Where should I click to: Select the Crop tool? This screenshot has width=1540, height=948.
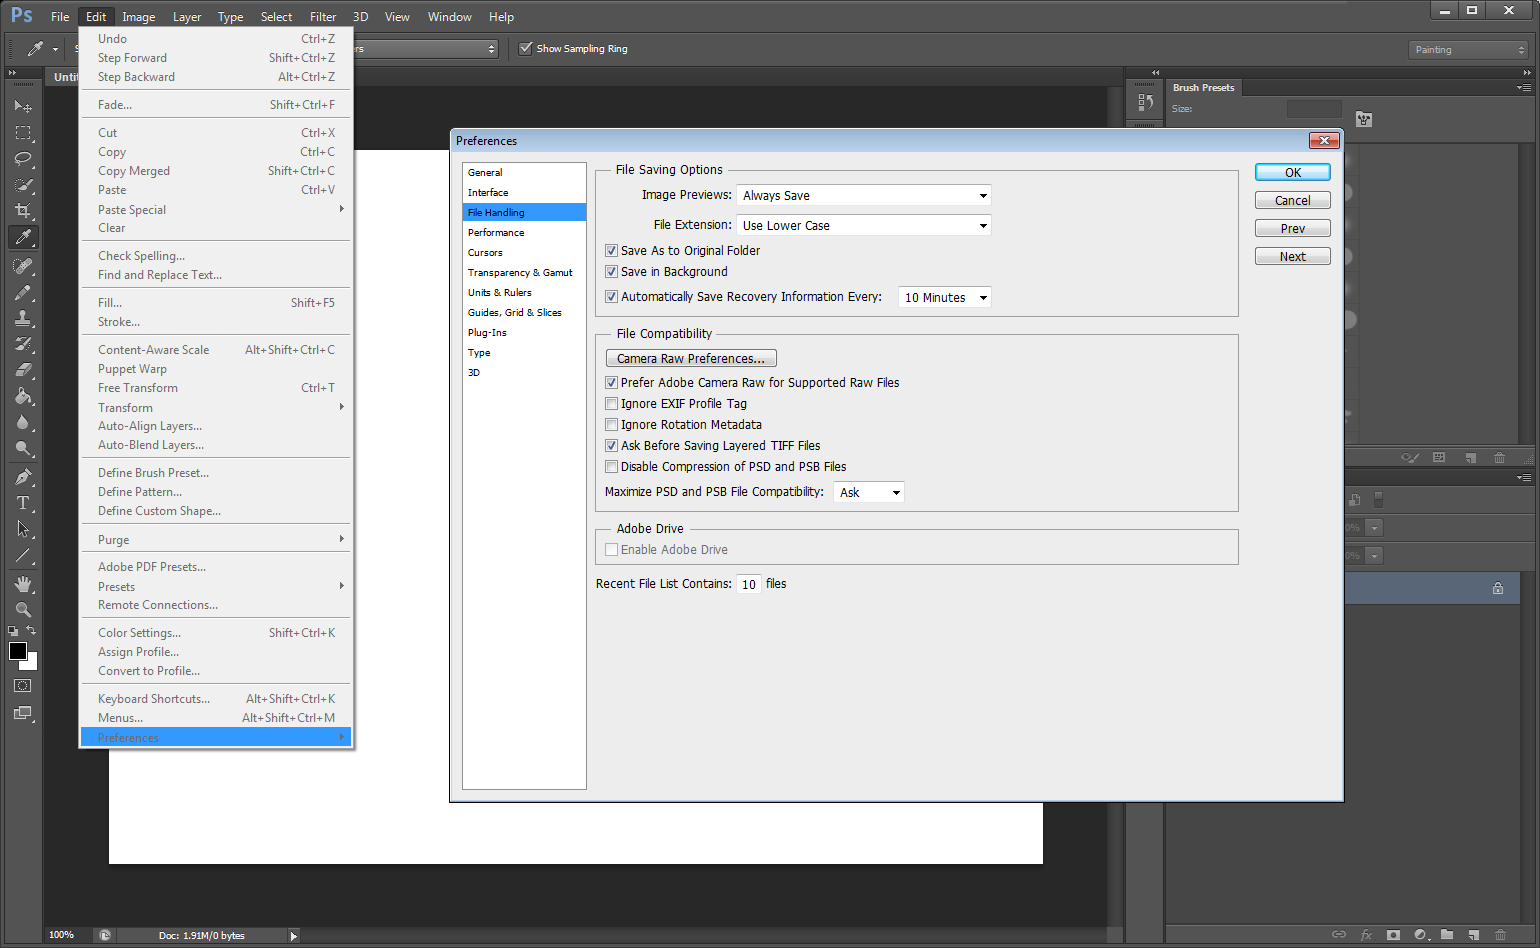23,211
